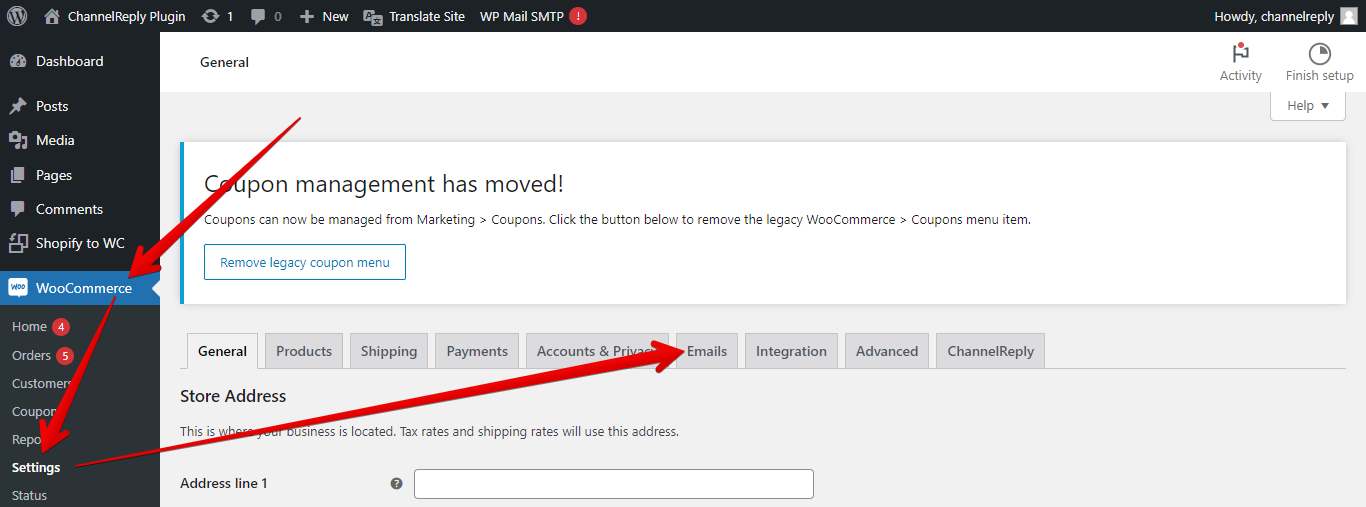Click the Translate Site icon
The image size is (1366, 507).
coord(373,16)
